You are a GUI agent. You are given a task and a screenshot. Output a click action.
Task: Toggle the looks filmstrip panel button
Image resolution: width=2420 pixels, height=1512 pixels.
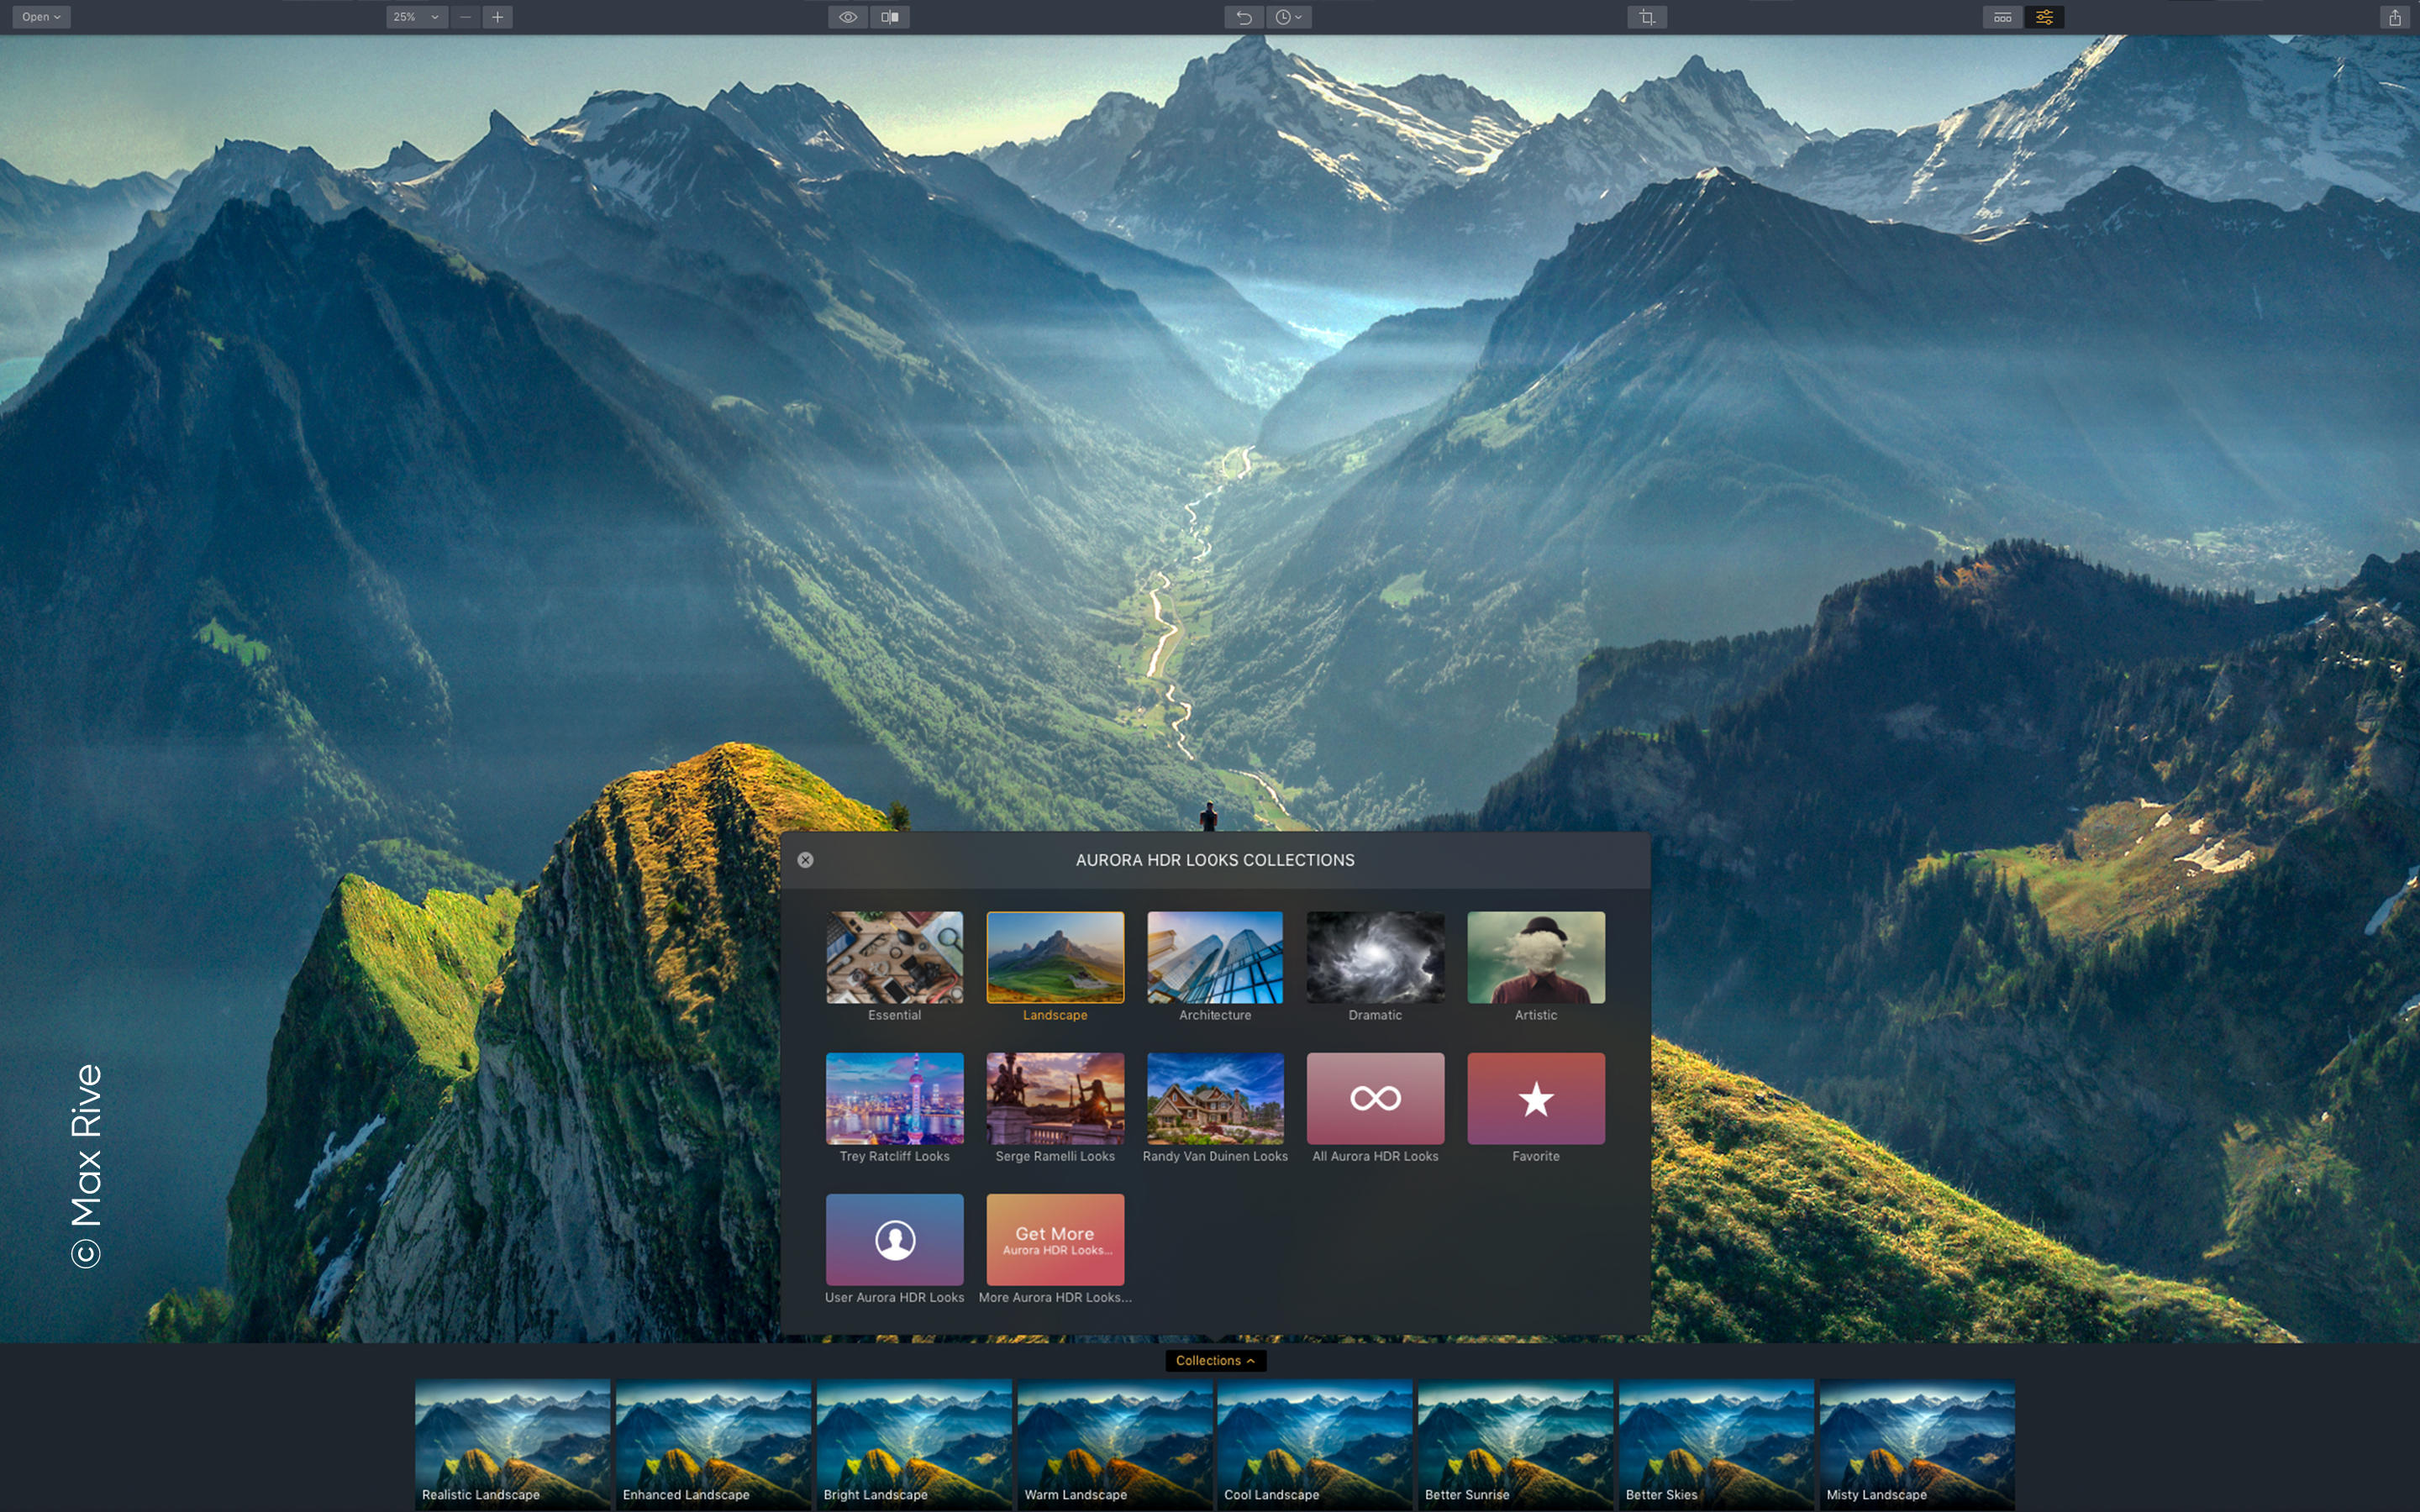pos(2002,17)
